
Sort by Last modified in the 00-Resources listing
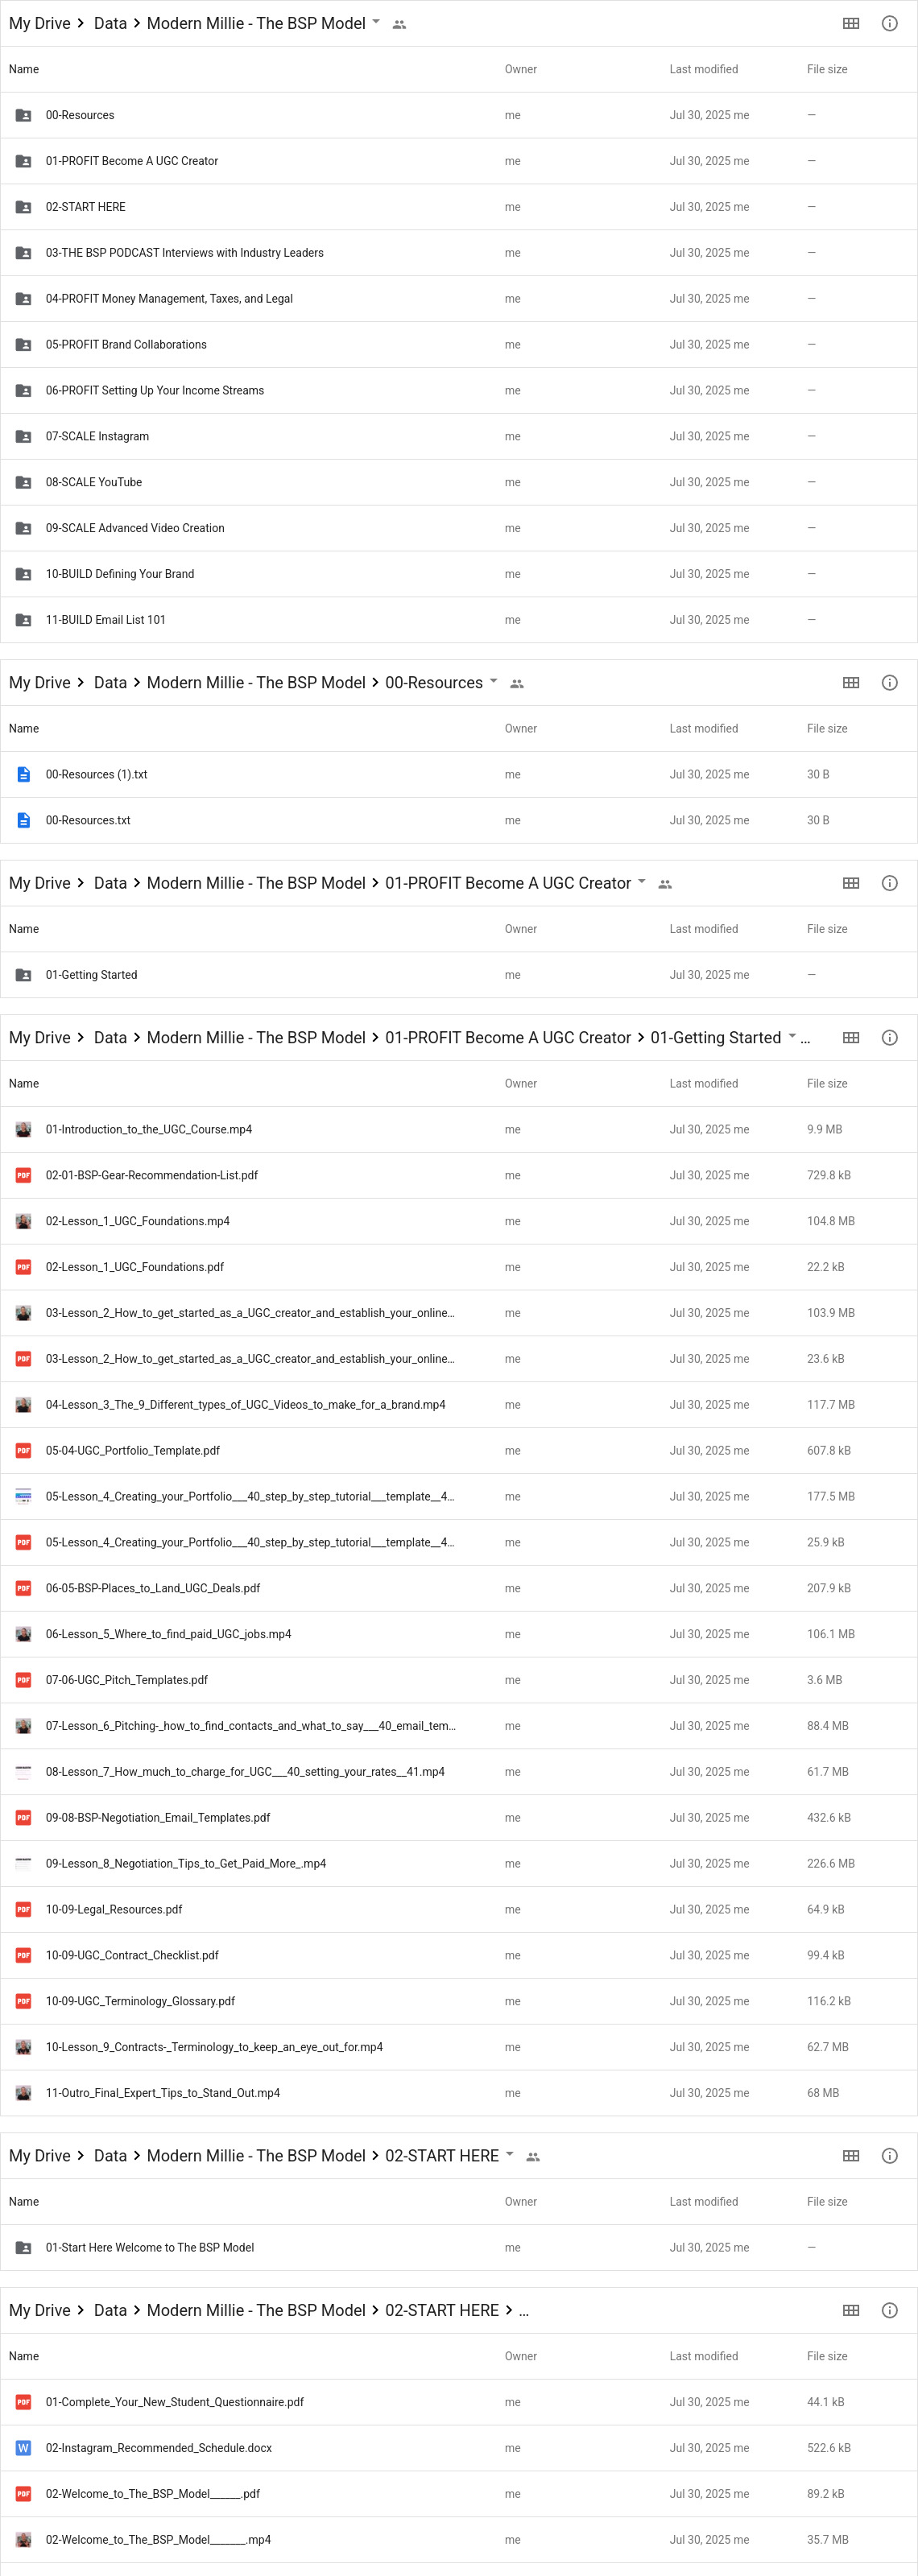point(704,729)
